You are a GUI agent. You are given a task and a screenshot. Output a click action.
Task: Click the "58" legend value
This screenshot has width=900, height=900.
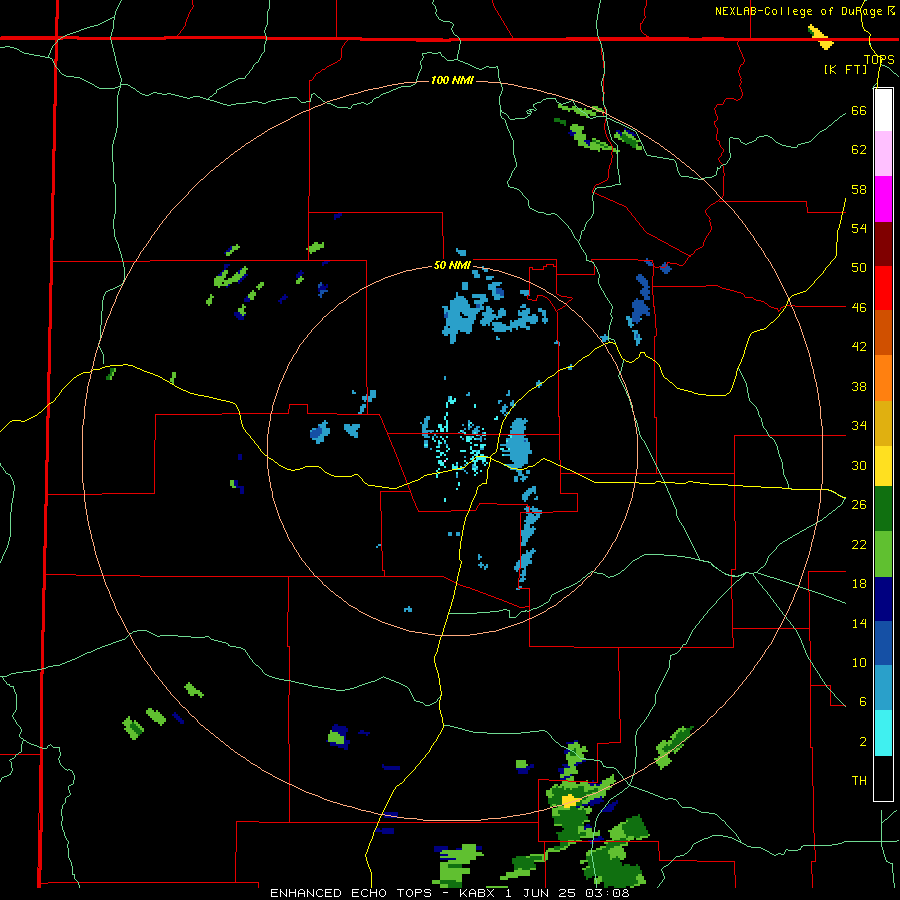point(859,189)
